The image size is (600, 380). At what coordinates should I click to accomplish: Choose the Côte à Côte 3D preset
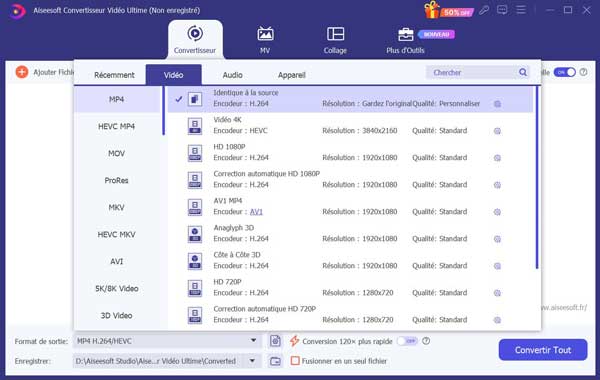(350, 261)
